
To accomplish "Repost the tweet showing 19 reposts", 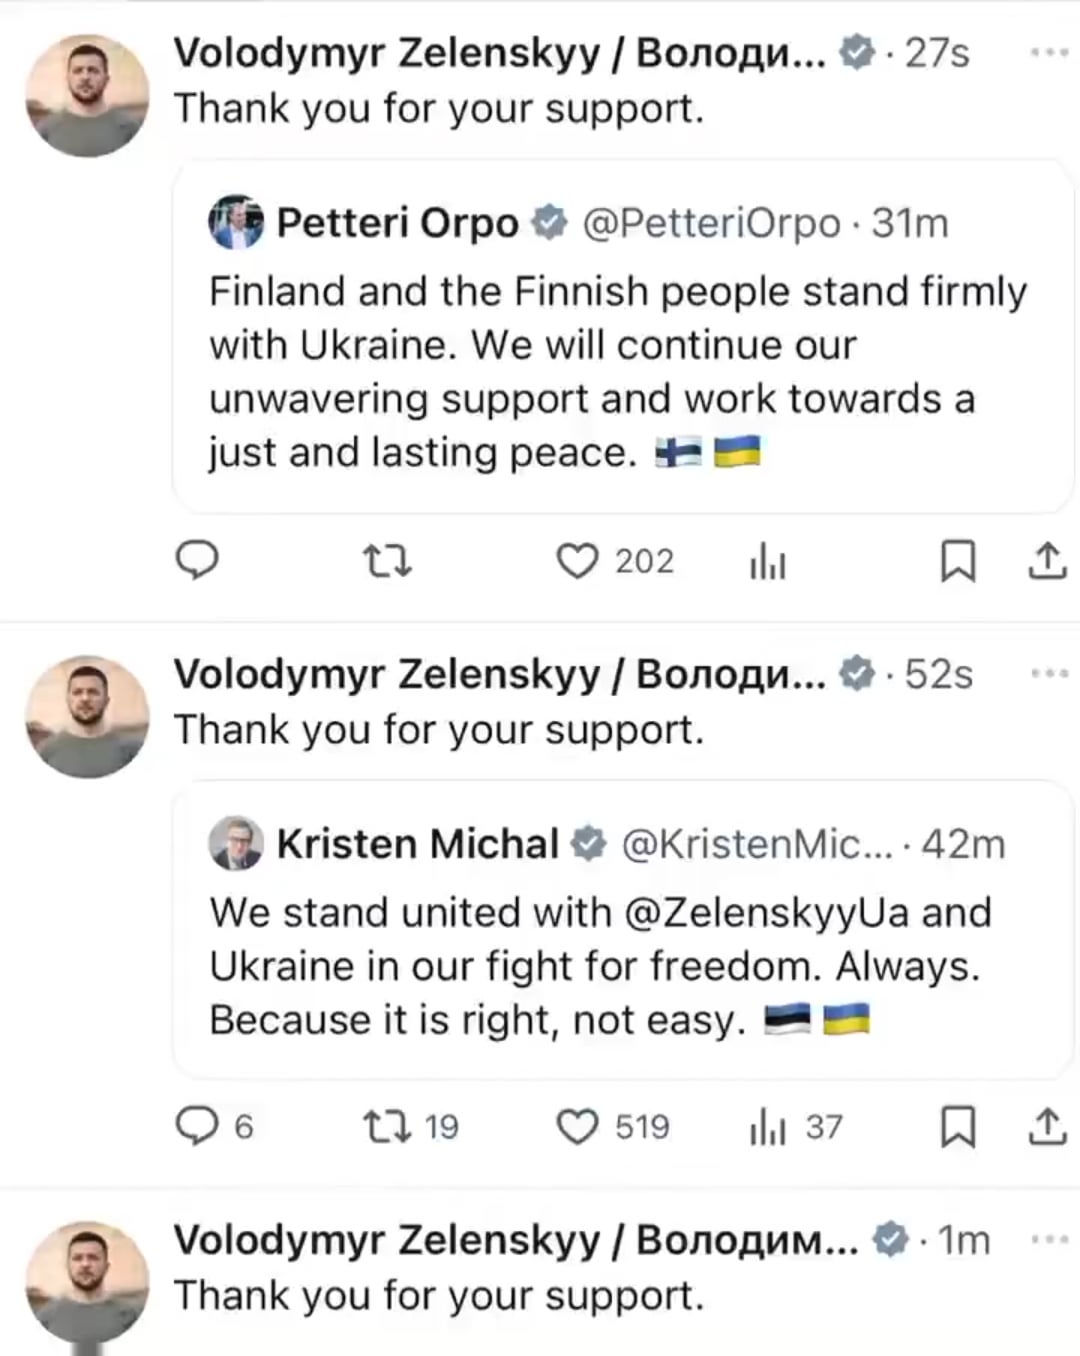I will (x=411, y=1127).
